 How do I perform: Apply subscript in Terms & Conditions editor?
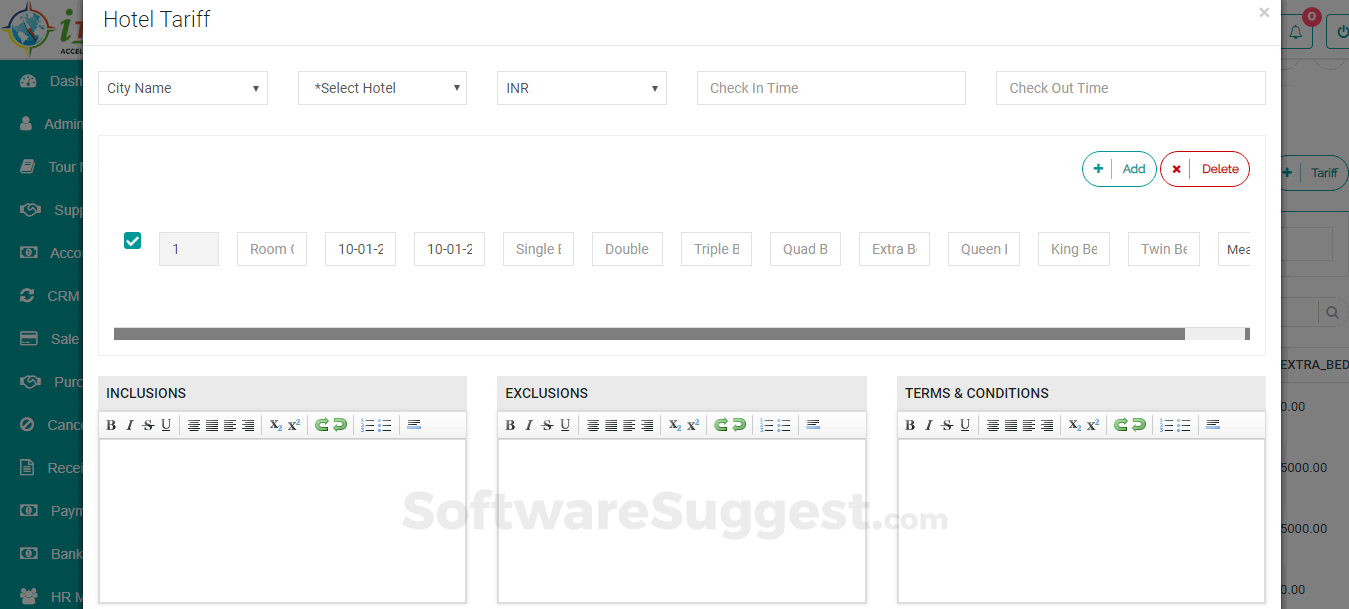(x=1075, y=425)
